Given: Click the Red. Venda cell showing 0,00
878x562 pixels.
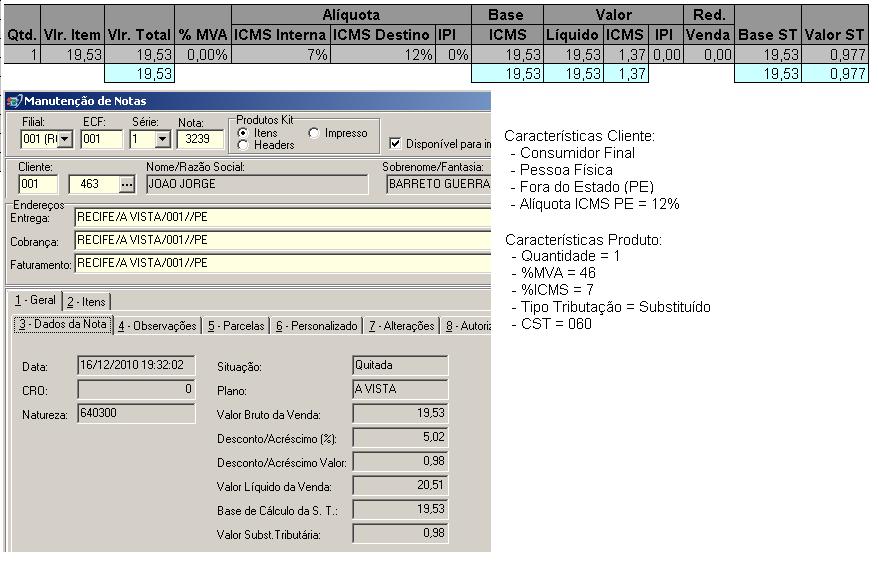Looking at the screenshot, I should tap(708, 55).
